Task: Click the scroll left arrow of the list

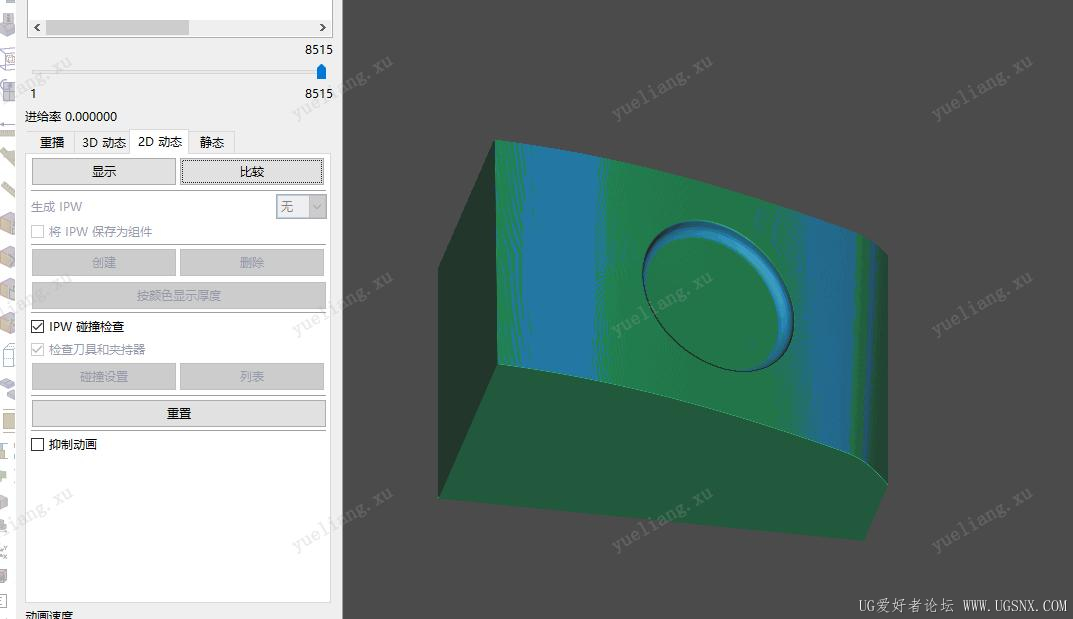Action: click(x=35, y=28)
